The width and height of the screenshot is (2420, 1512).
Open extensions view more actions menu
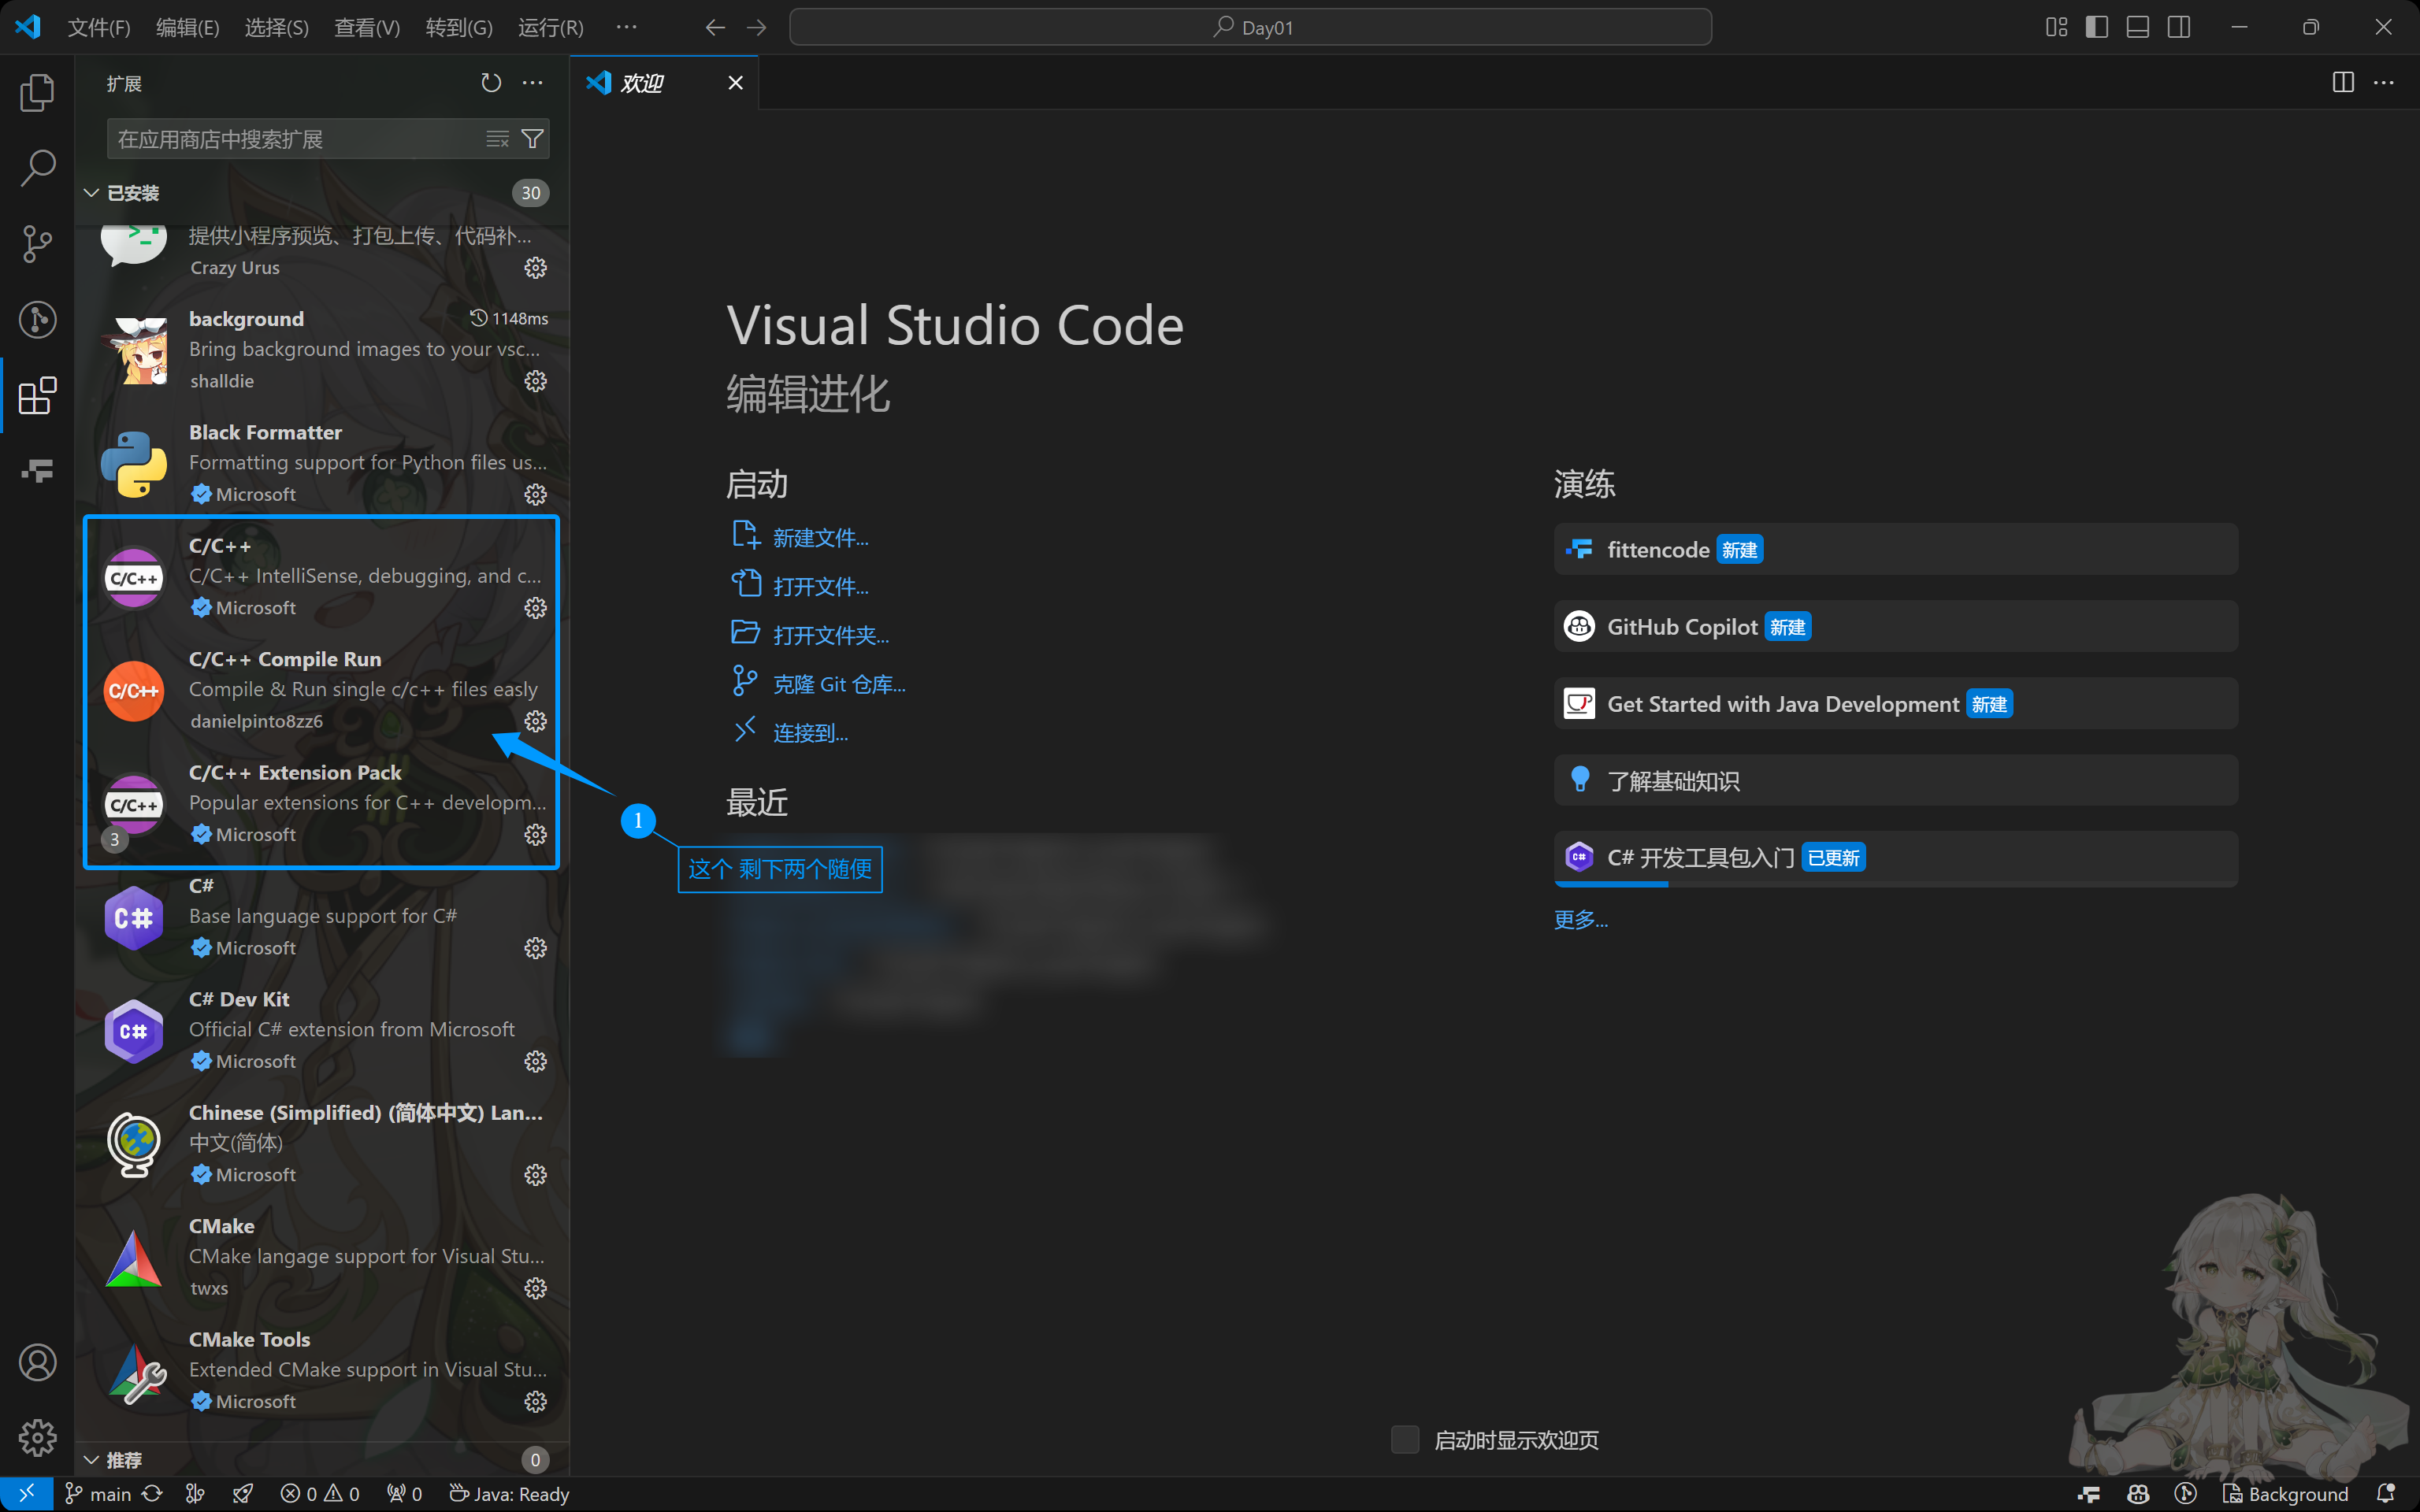click(533, 83)
